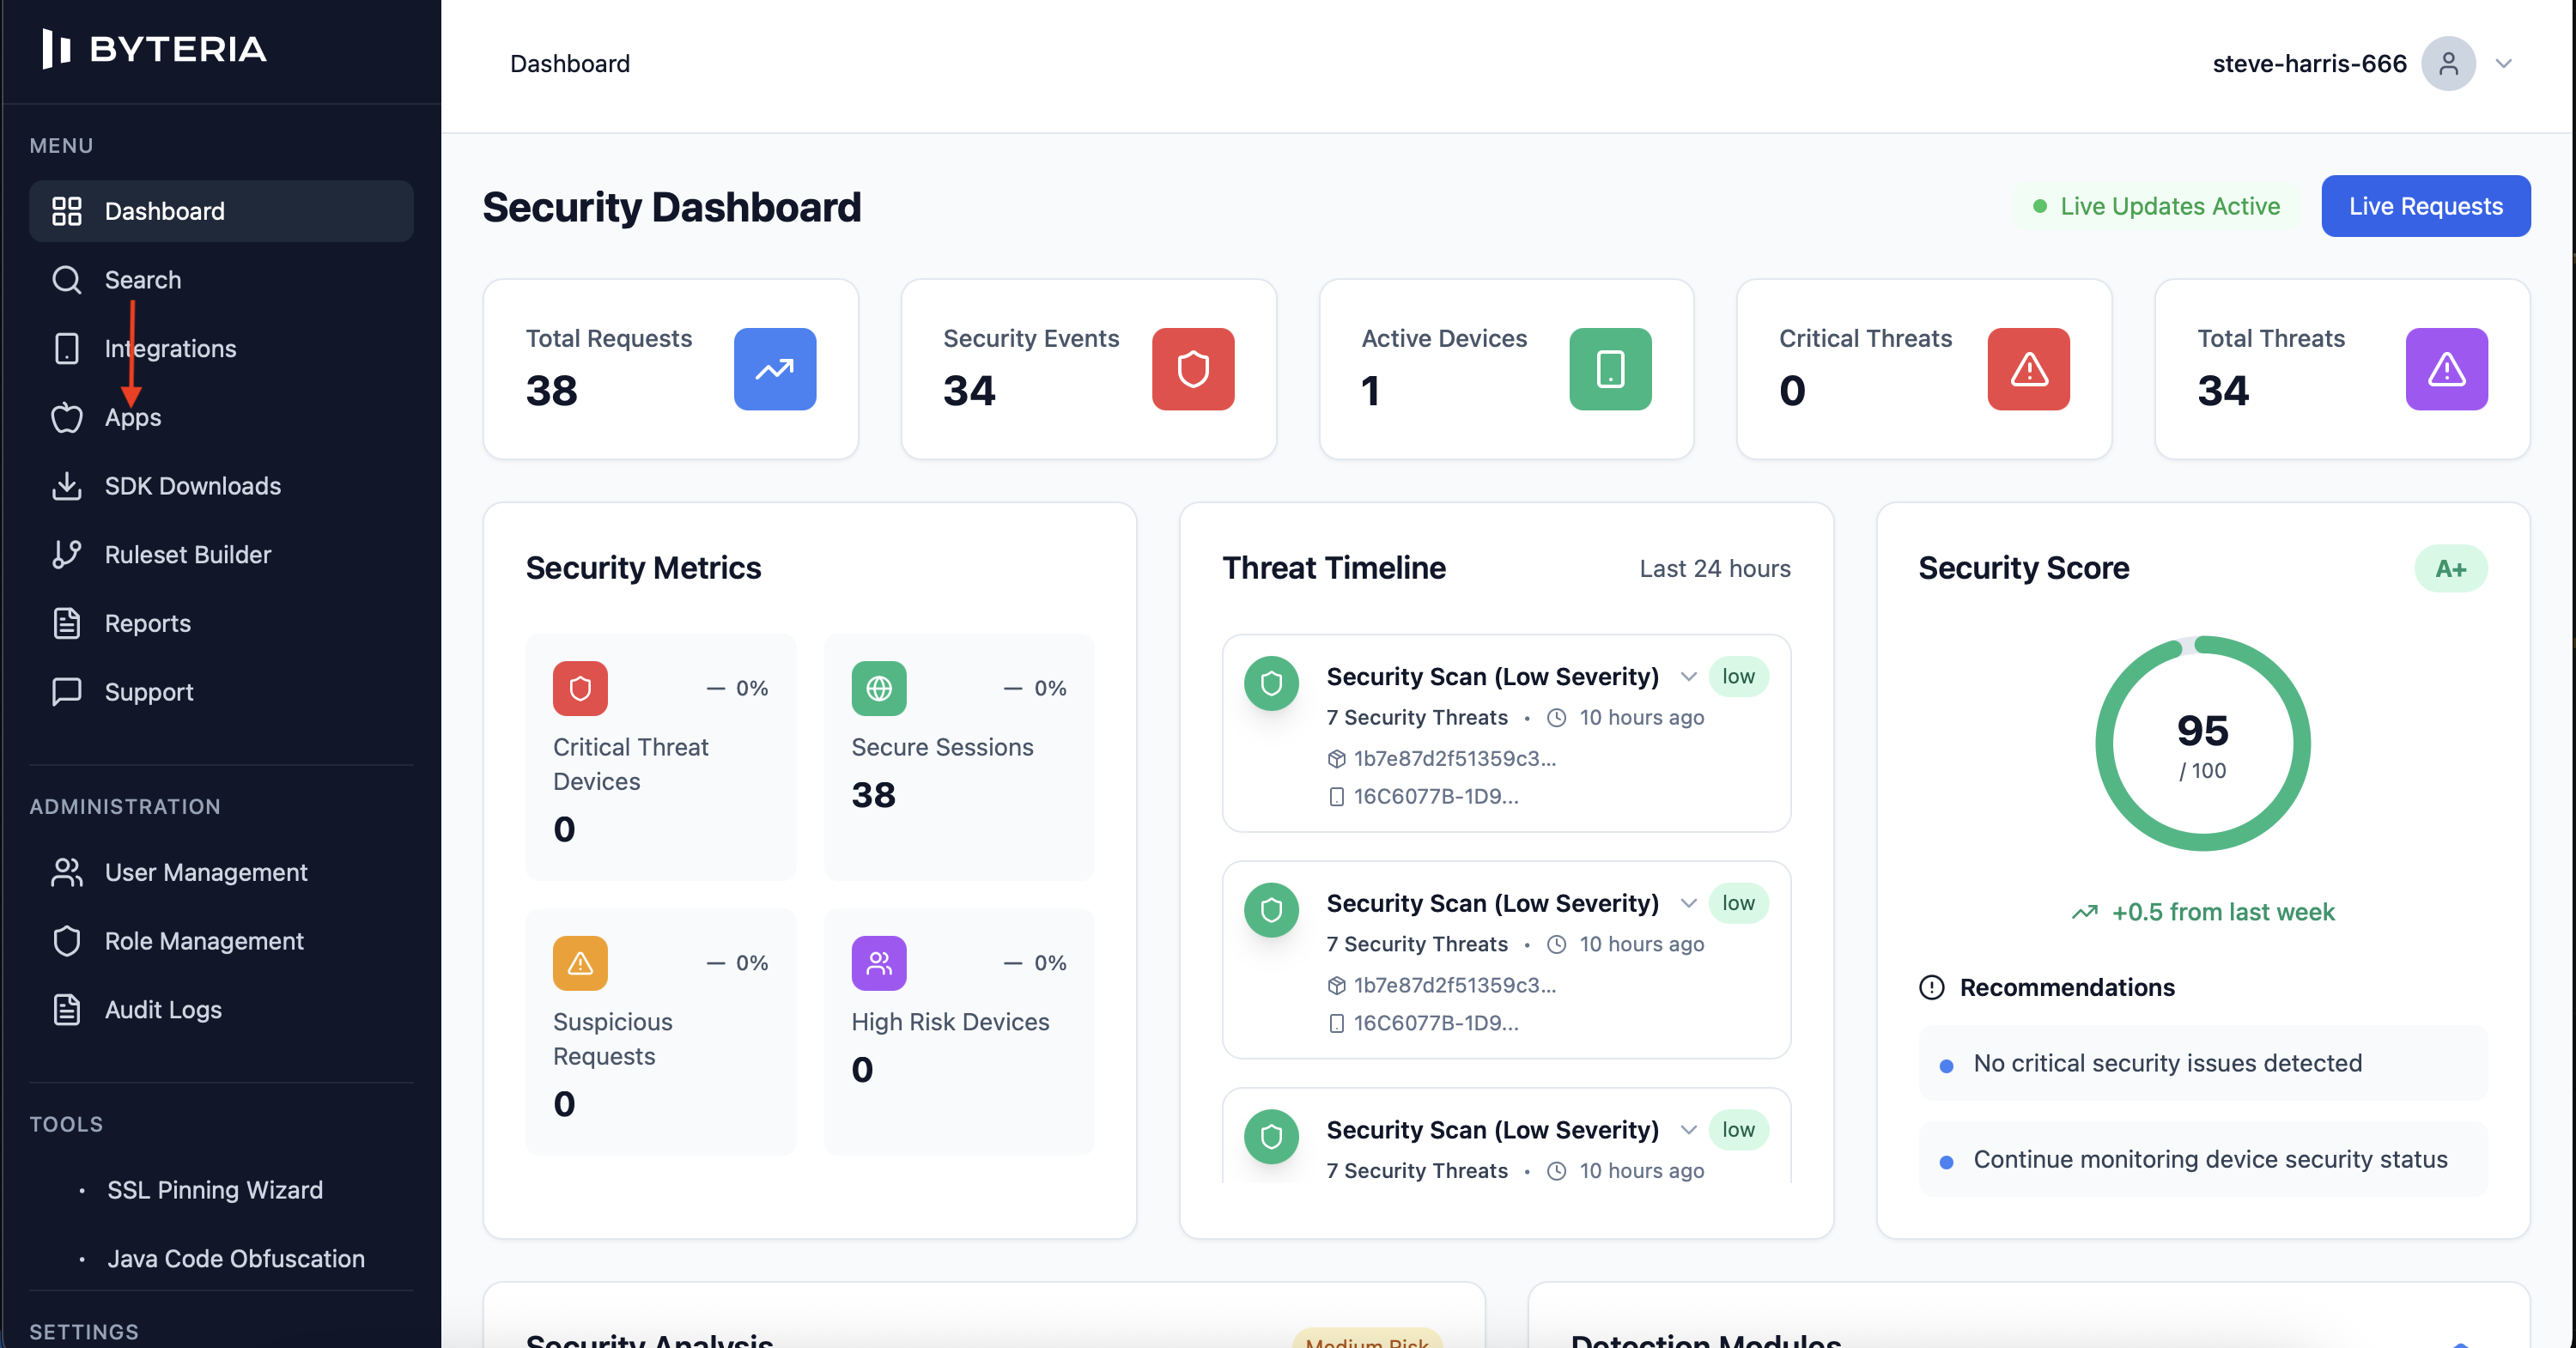Screen dimensions: 2576x1348
Task: Click the SDK Downloads download icon
Action: point(66,486)
